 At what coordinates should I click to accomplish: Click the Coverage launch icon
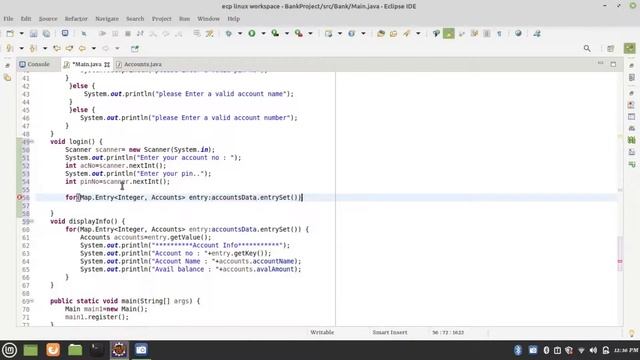[276, 34]
